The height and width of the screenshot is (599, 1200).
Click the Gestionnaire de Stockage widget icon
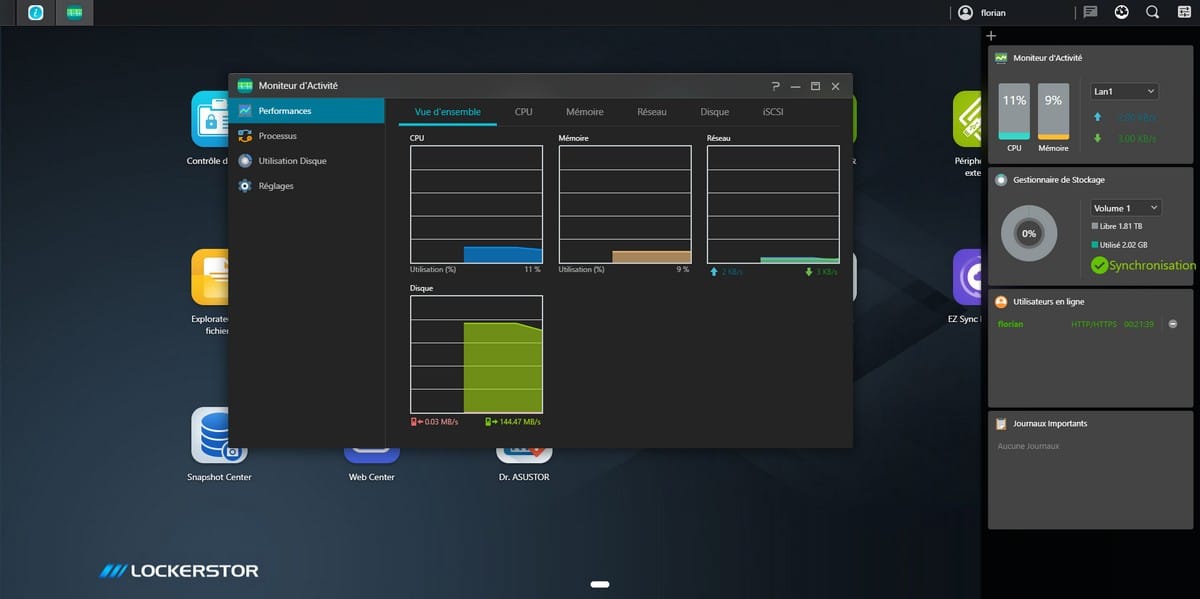click(1001, 180)
